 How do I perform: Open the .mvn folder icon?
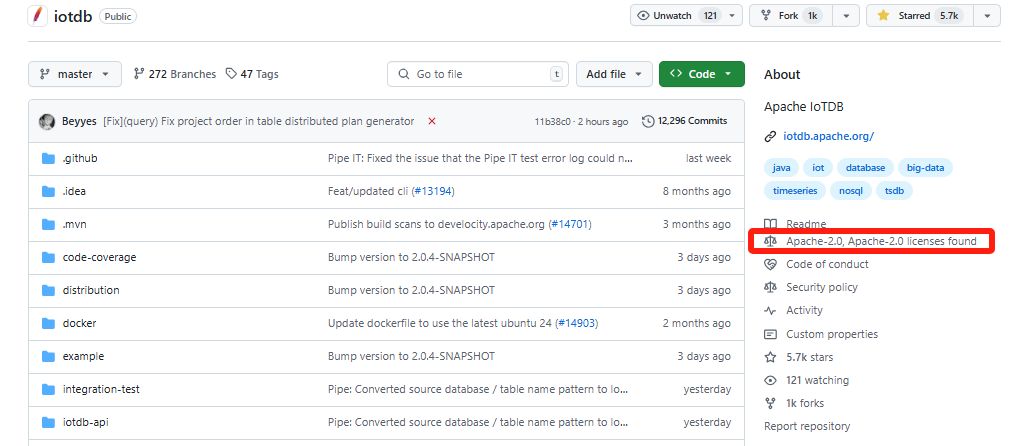pyautogui.click(x=48, y=224)
